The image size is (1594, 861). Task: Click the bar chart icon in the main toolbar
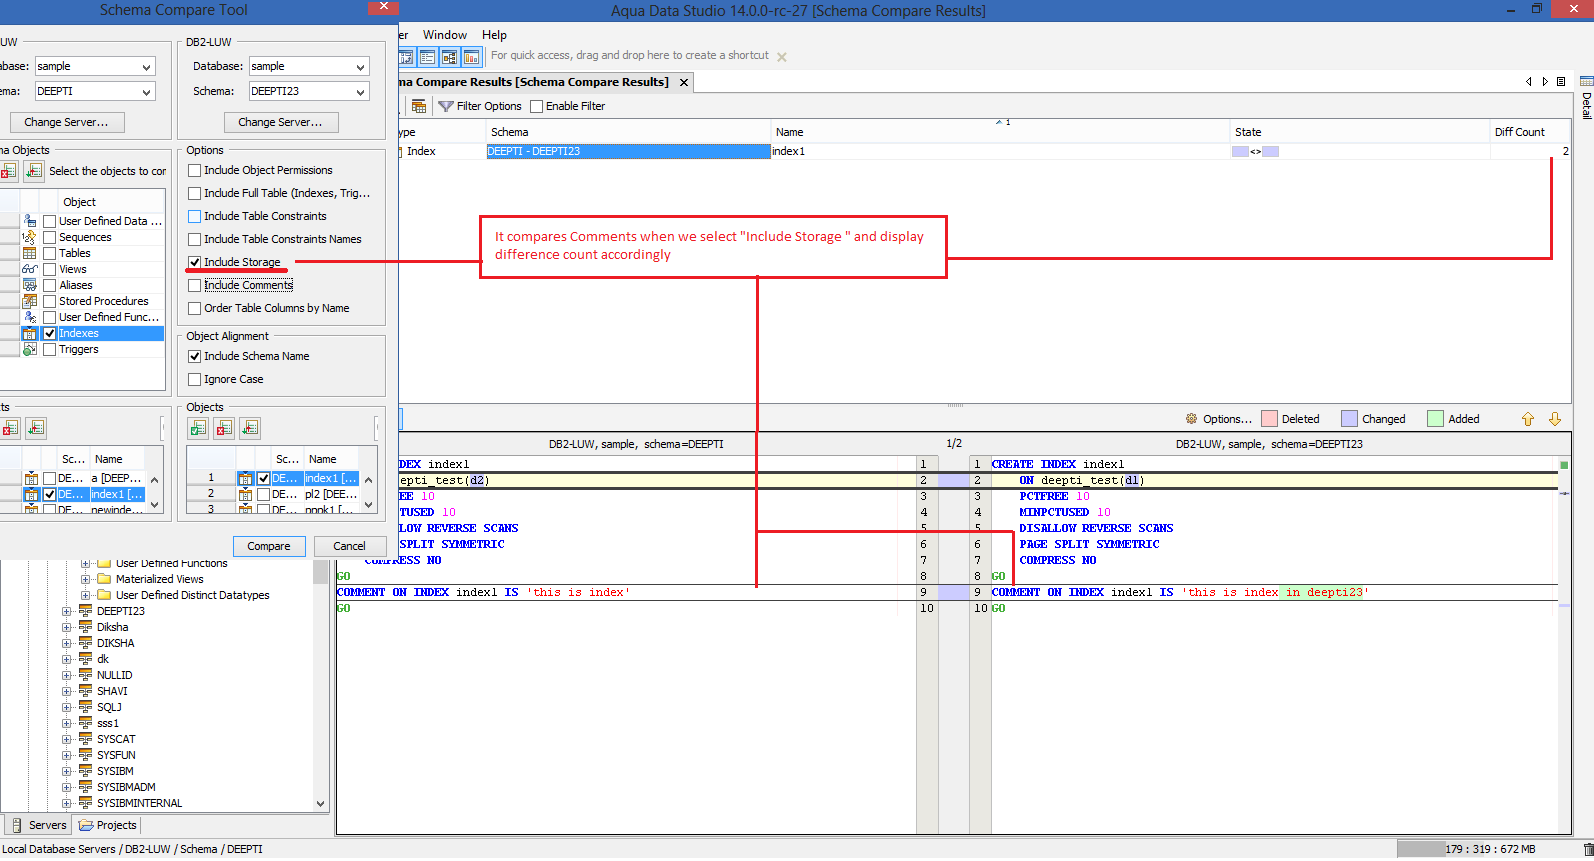(x=471, y=57)
